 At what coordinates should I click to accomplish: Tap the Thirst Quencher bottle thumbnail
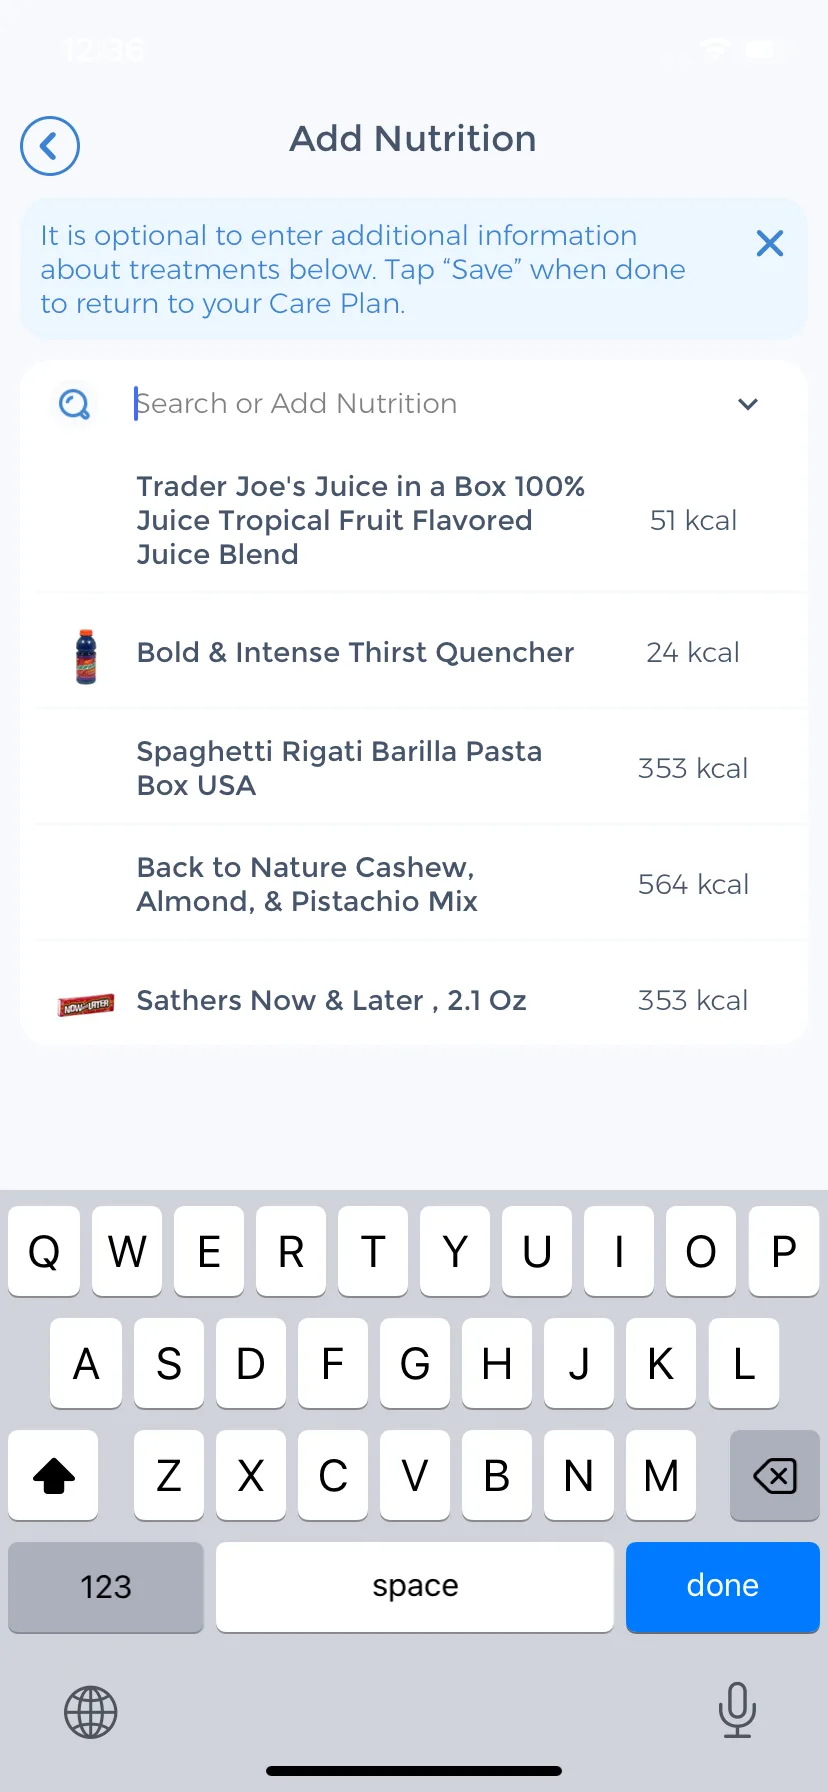point(86,656)
